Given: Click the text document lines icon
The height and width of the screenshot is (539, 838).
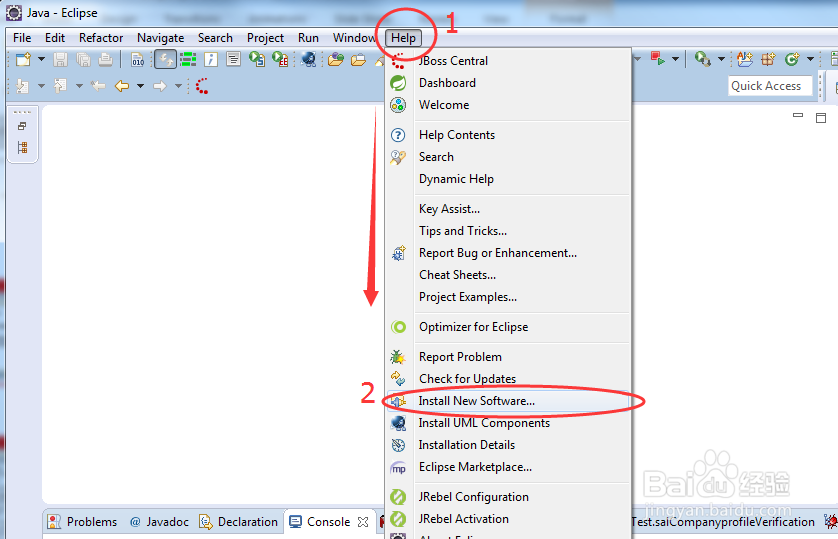Looking at the screenshot, I should 234,59.
